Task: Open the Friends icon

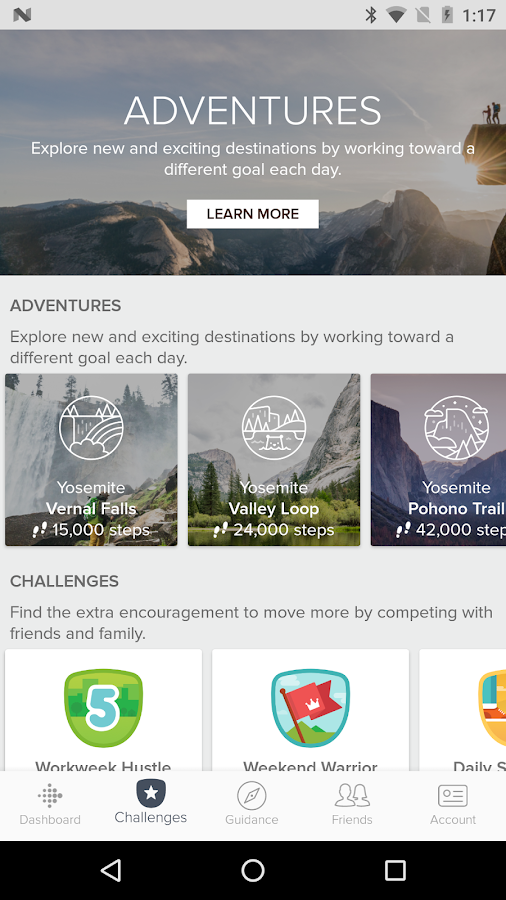Action: [352, 795]
